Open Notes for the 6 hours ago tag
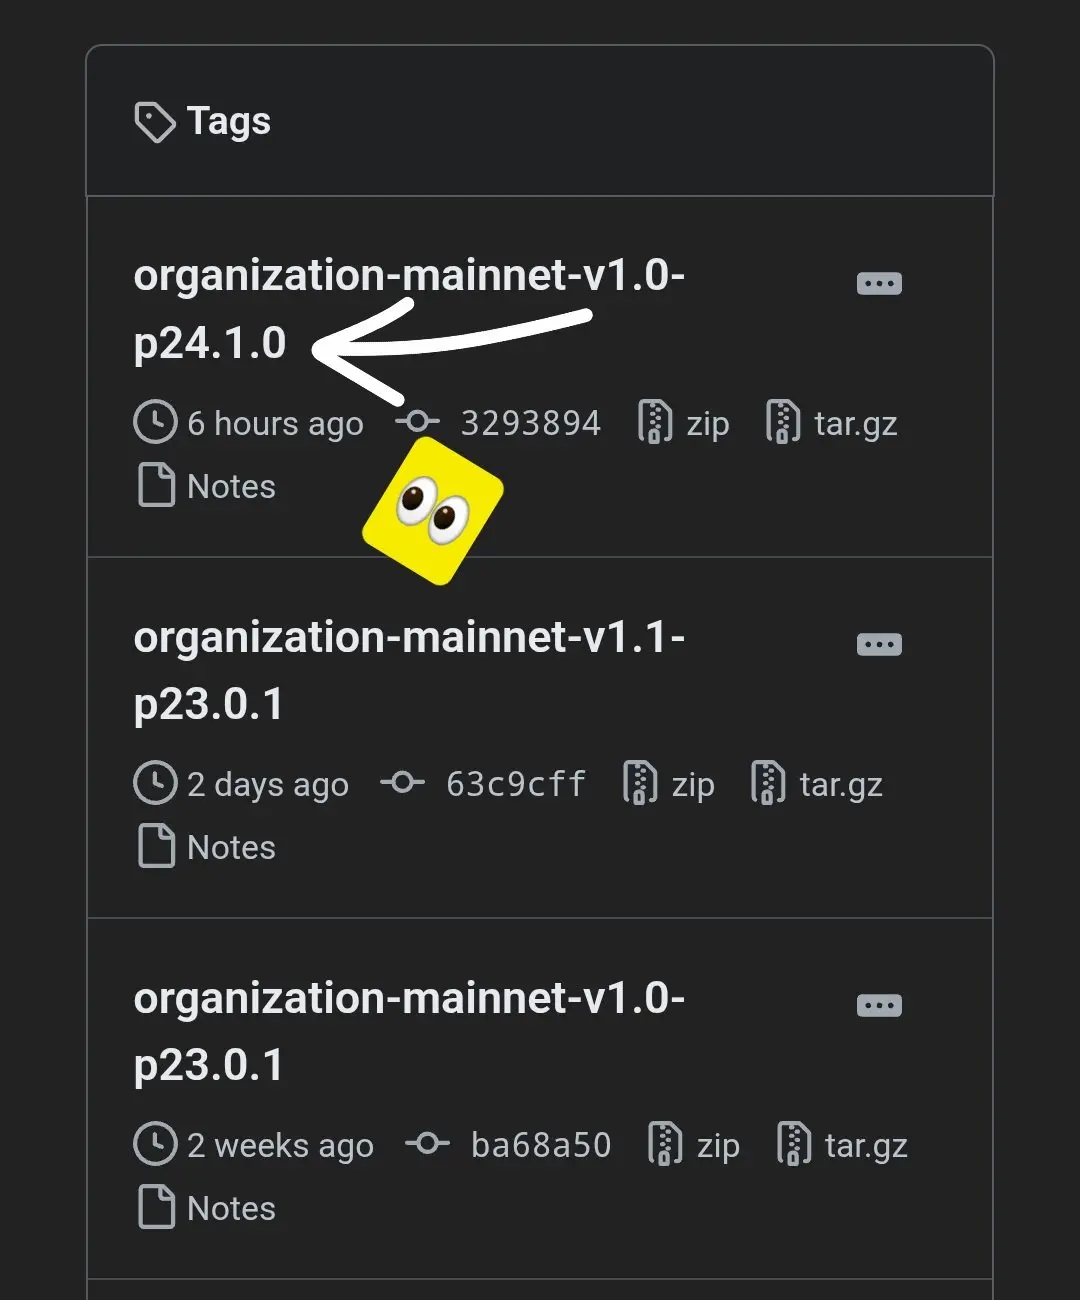This screenshot has height=1300, width=1080. 206,486
